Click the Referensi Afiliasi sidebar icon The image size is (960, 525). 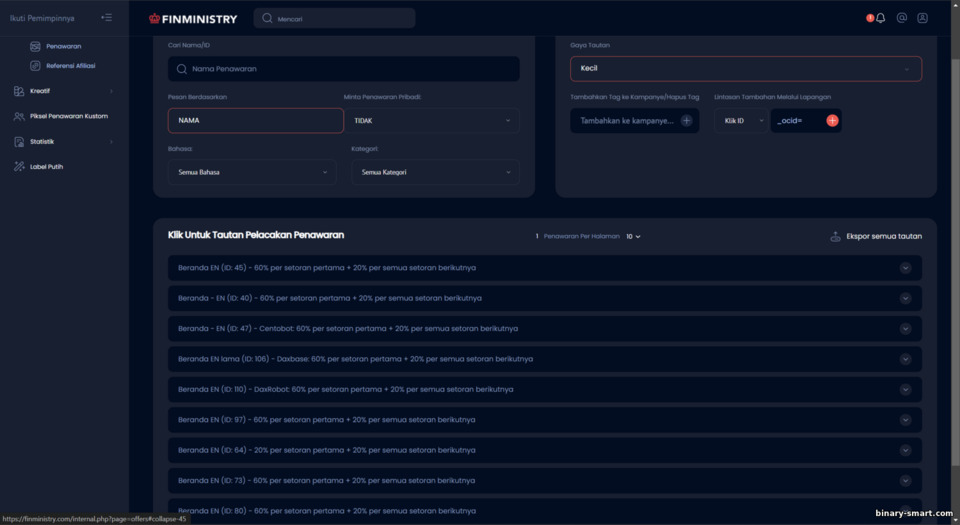click(x=35, y=65)
